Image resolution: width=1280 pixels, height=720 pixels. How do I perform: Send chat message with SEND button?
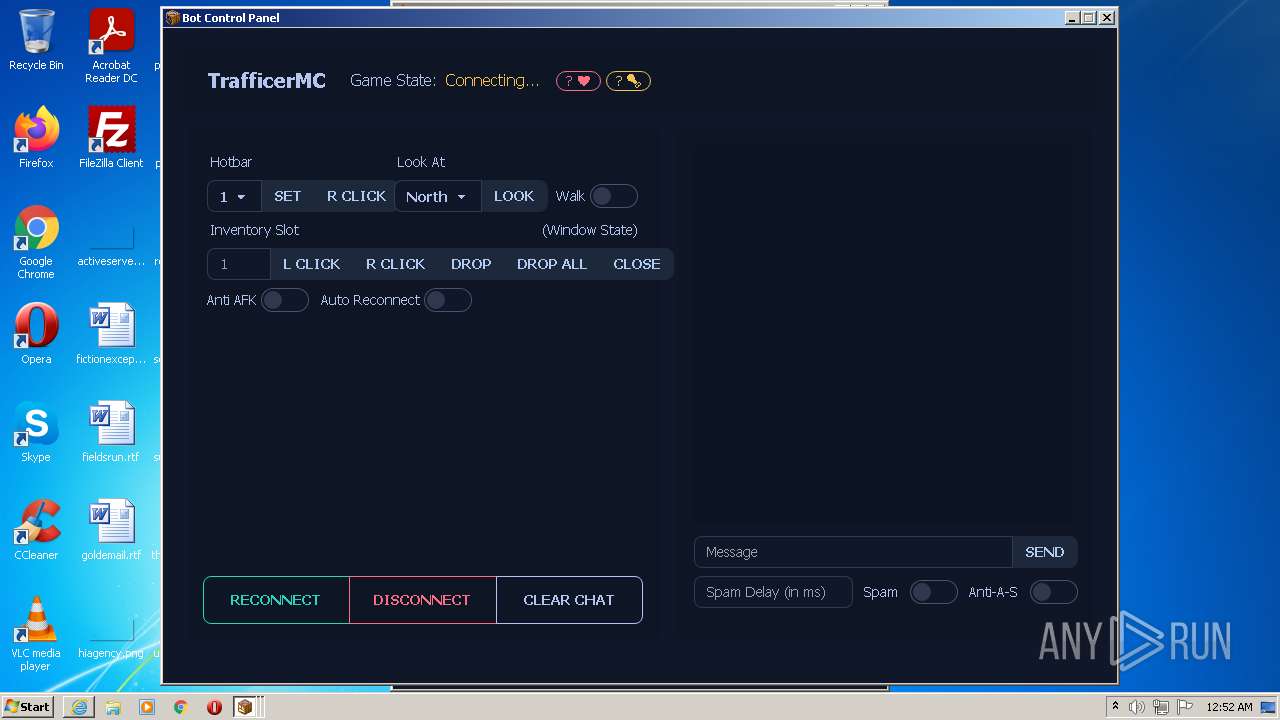coord(1044,552)
